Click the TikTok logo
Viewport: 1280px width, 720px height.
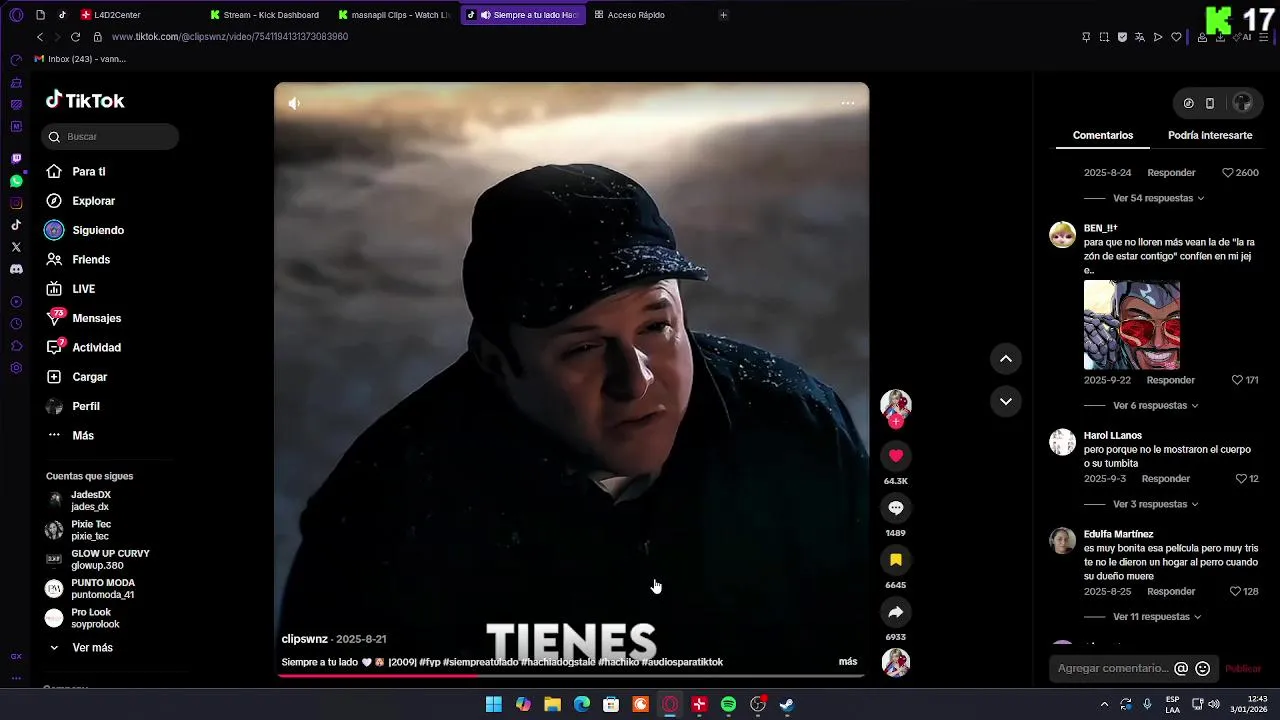(85, 100)
